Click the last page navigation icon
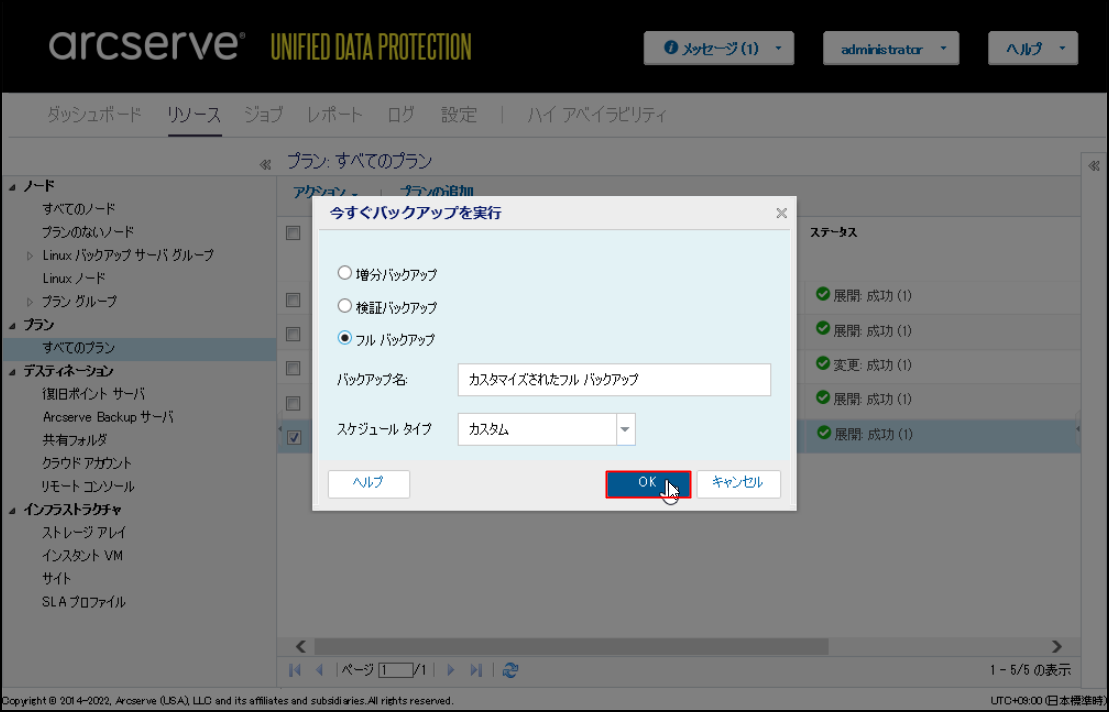Image resolution: width=1109 pixels, height=712 pixels. coord(476,670)
